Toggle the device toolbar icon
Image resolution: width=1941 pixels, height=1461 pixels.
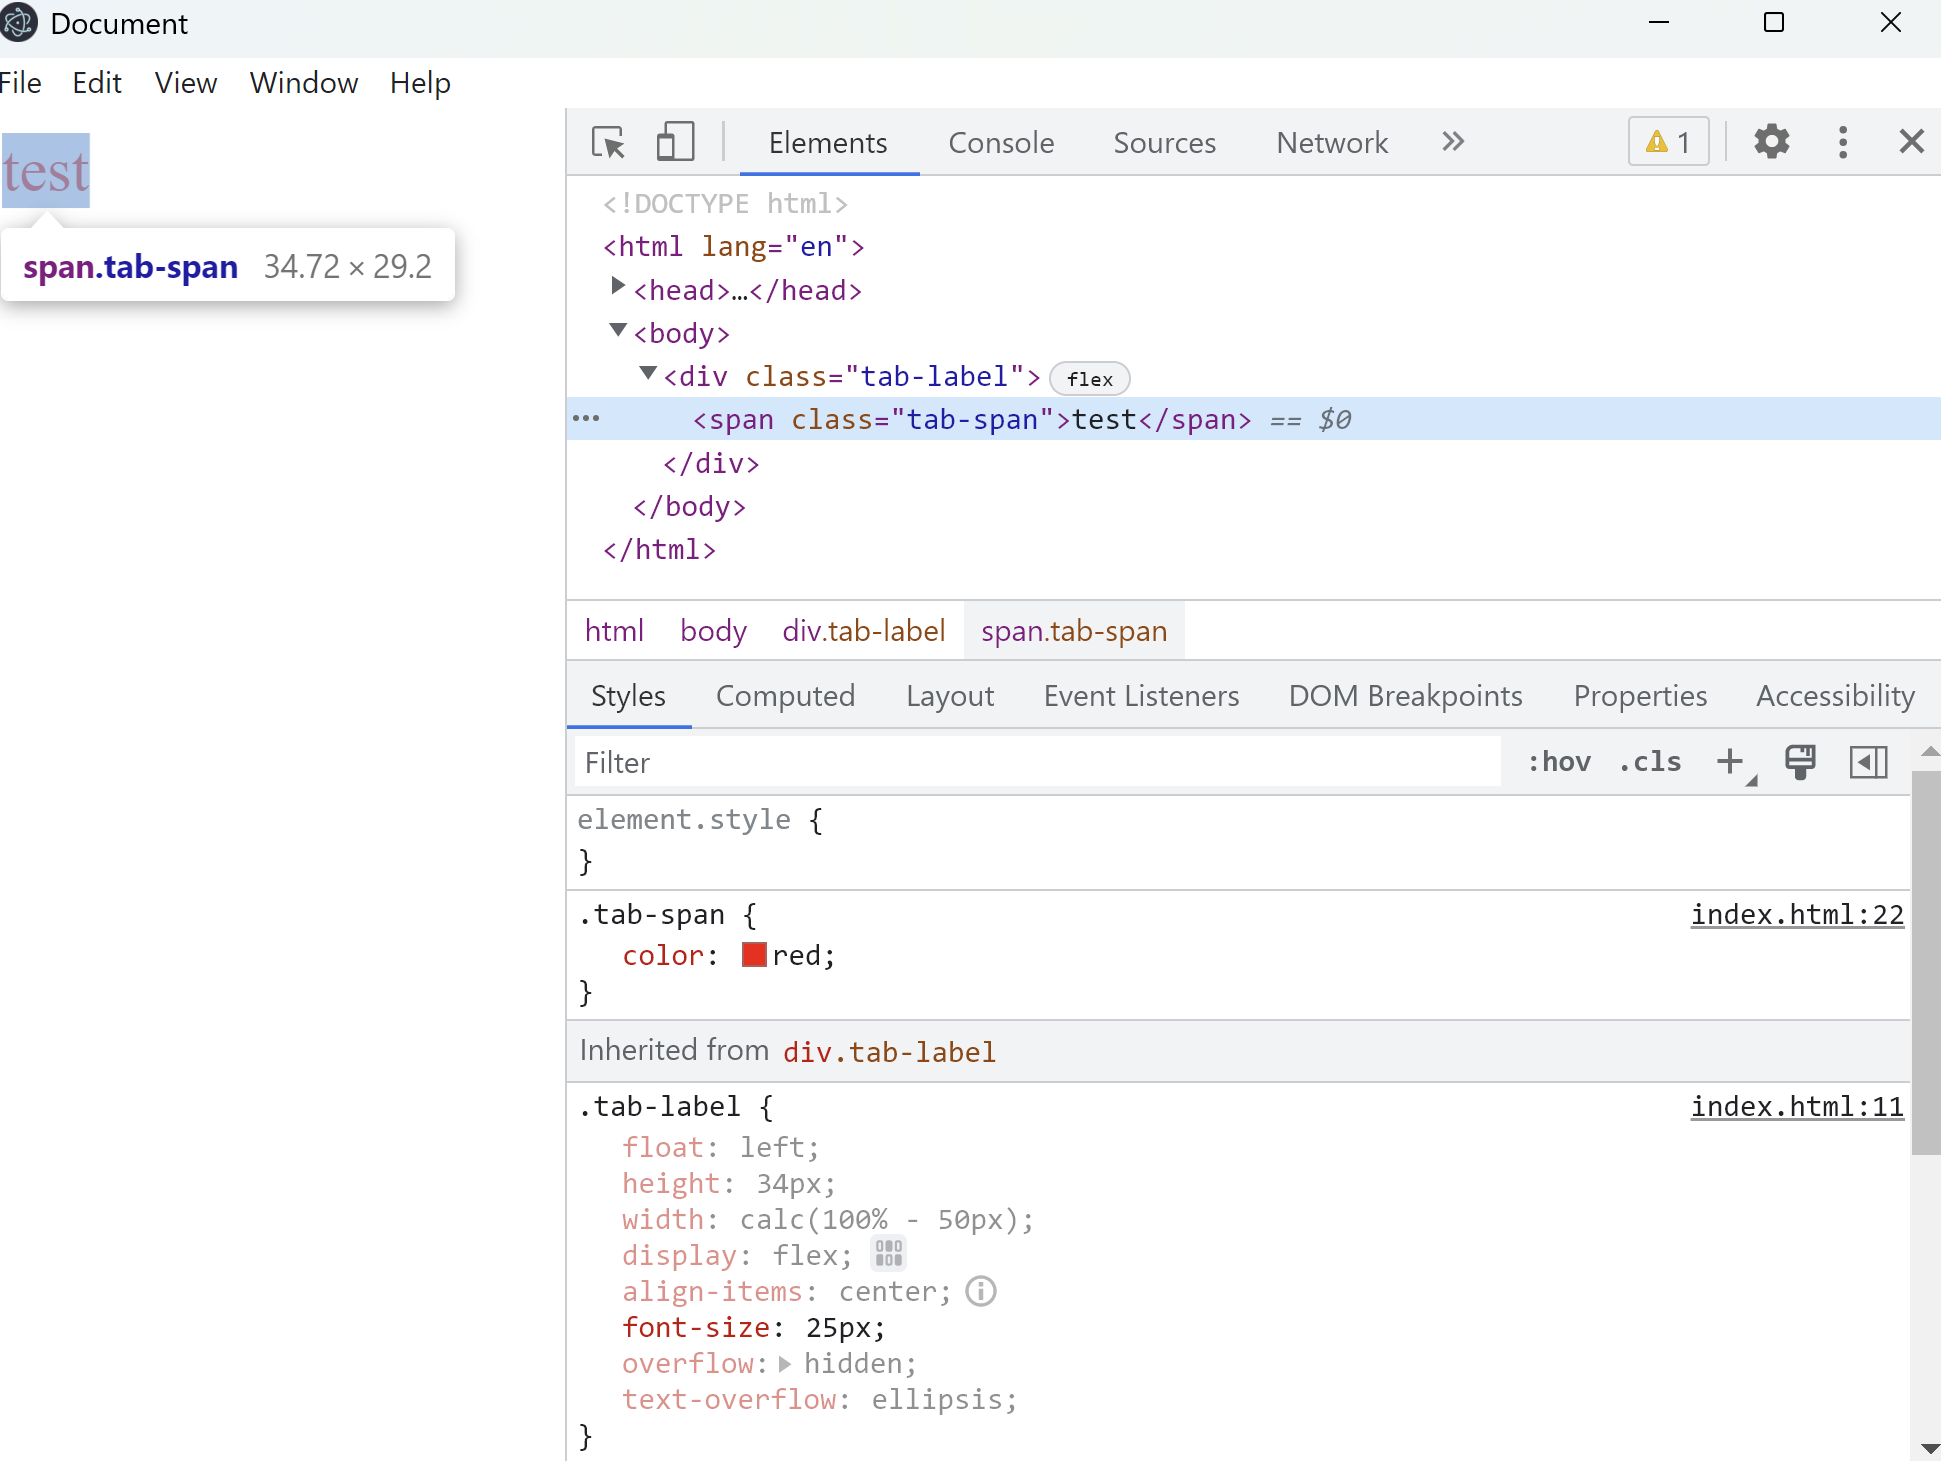coord(675,142)
